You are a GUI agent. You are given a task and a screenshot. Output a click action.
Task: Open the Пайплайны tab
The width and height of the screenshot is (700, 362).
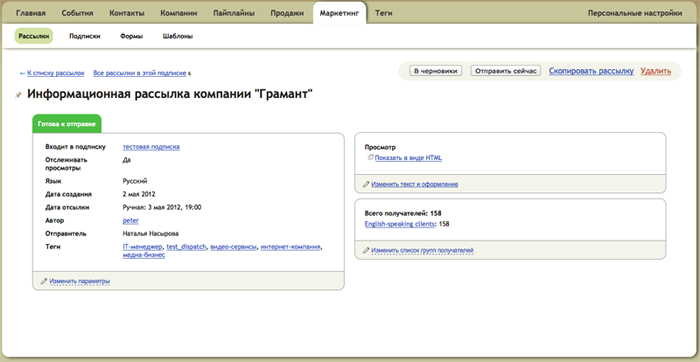coord(234,13)
